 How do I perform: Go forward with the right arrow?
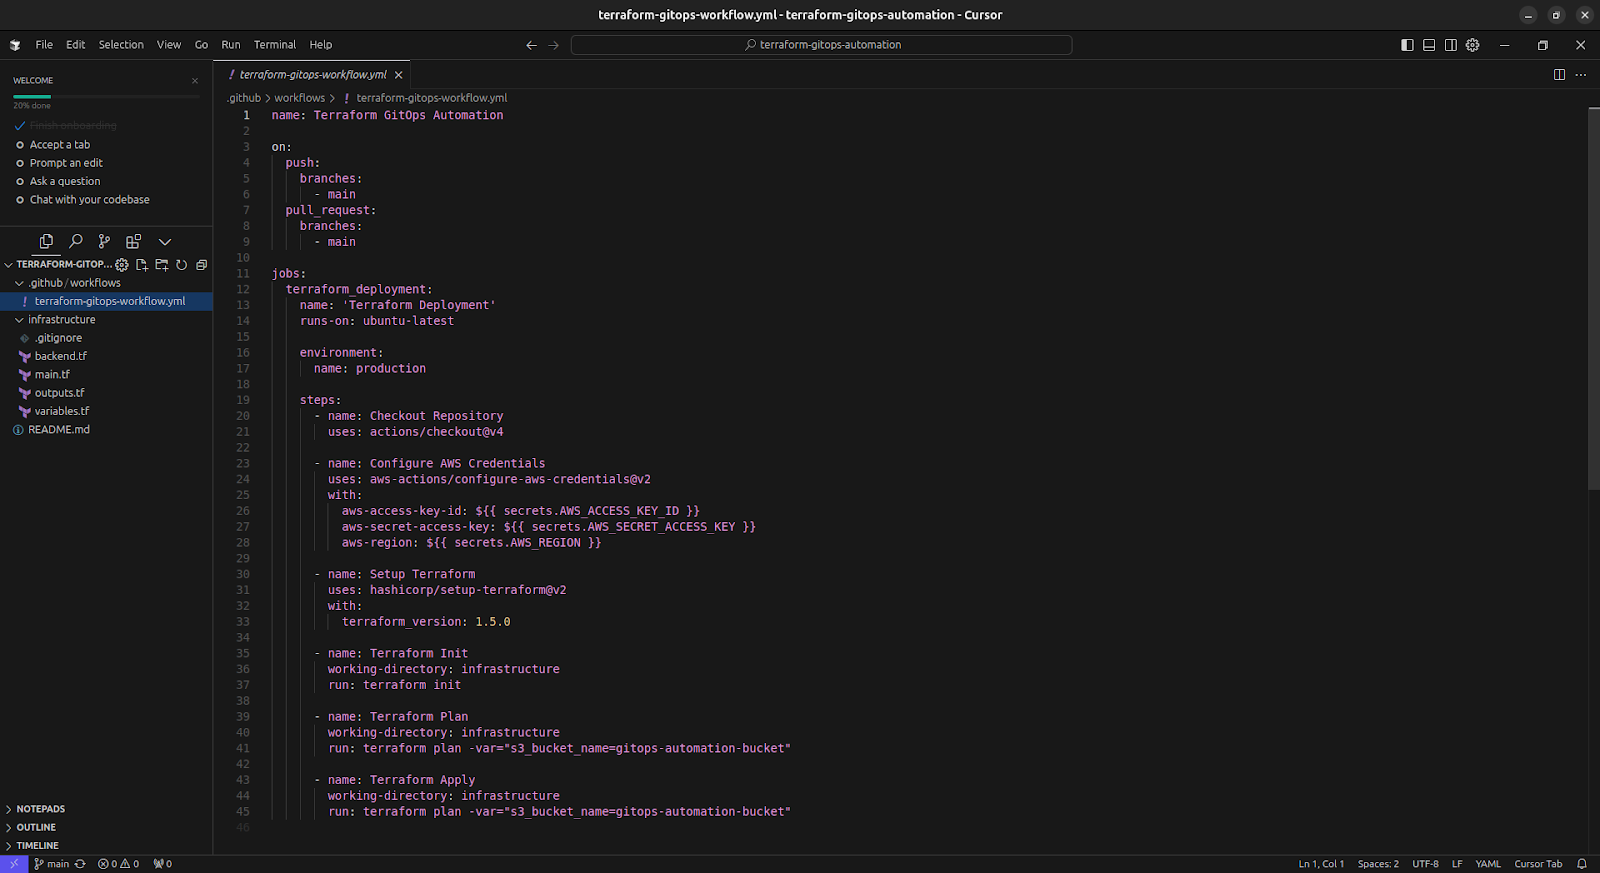[x=553, y=45]
